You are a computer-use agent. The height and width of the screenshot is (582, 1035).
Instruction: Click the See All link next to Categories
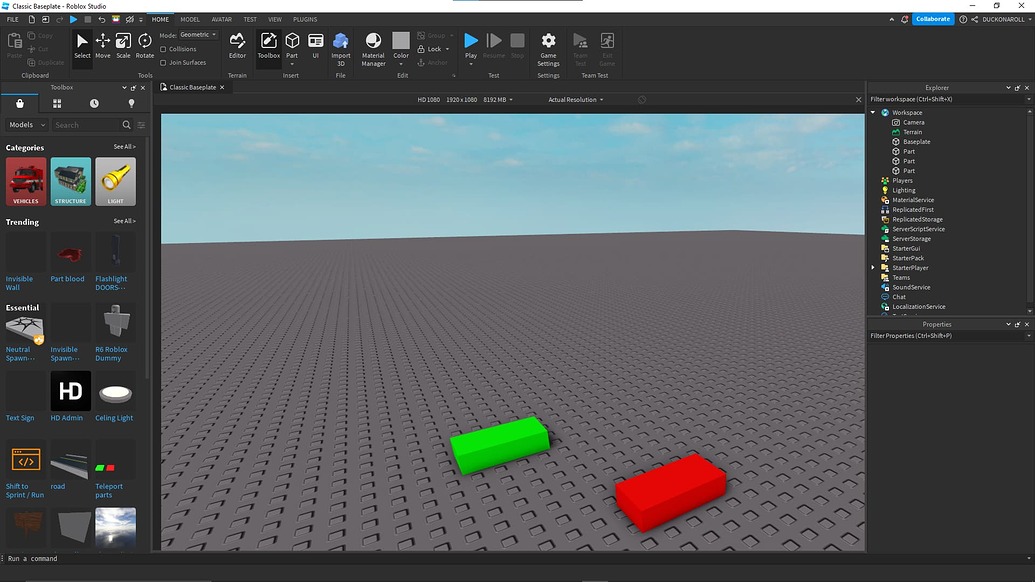point(124,147)
